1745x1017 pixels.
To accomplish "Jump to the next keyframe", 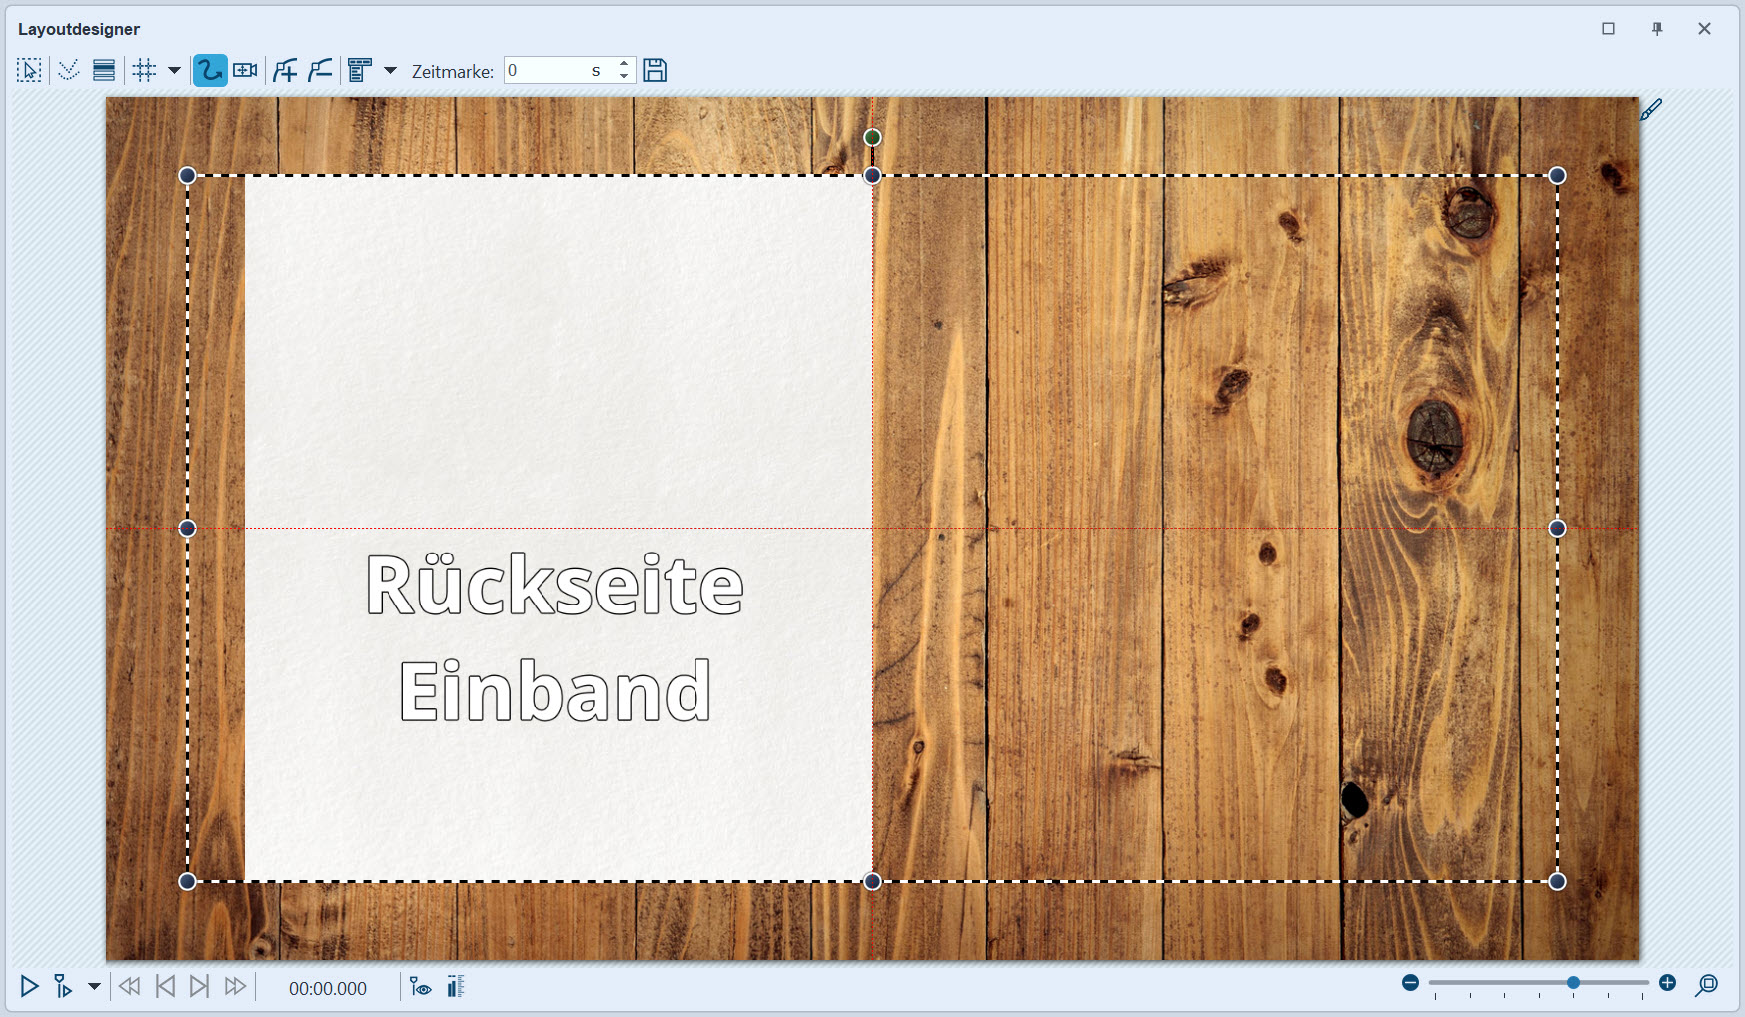I will pos(200,987).
